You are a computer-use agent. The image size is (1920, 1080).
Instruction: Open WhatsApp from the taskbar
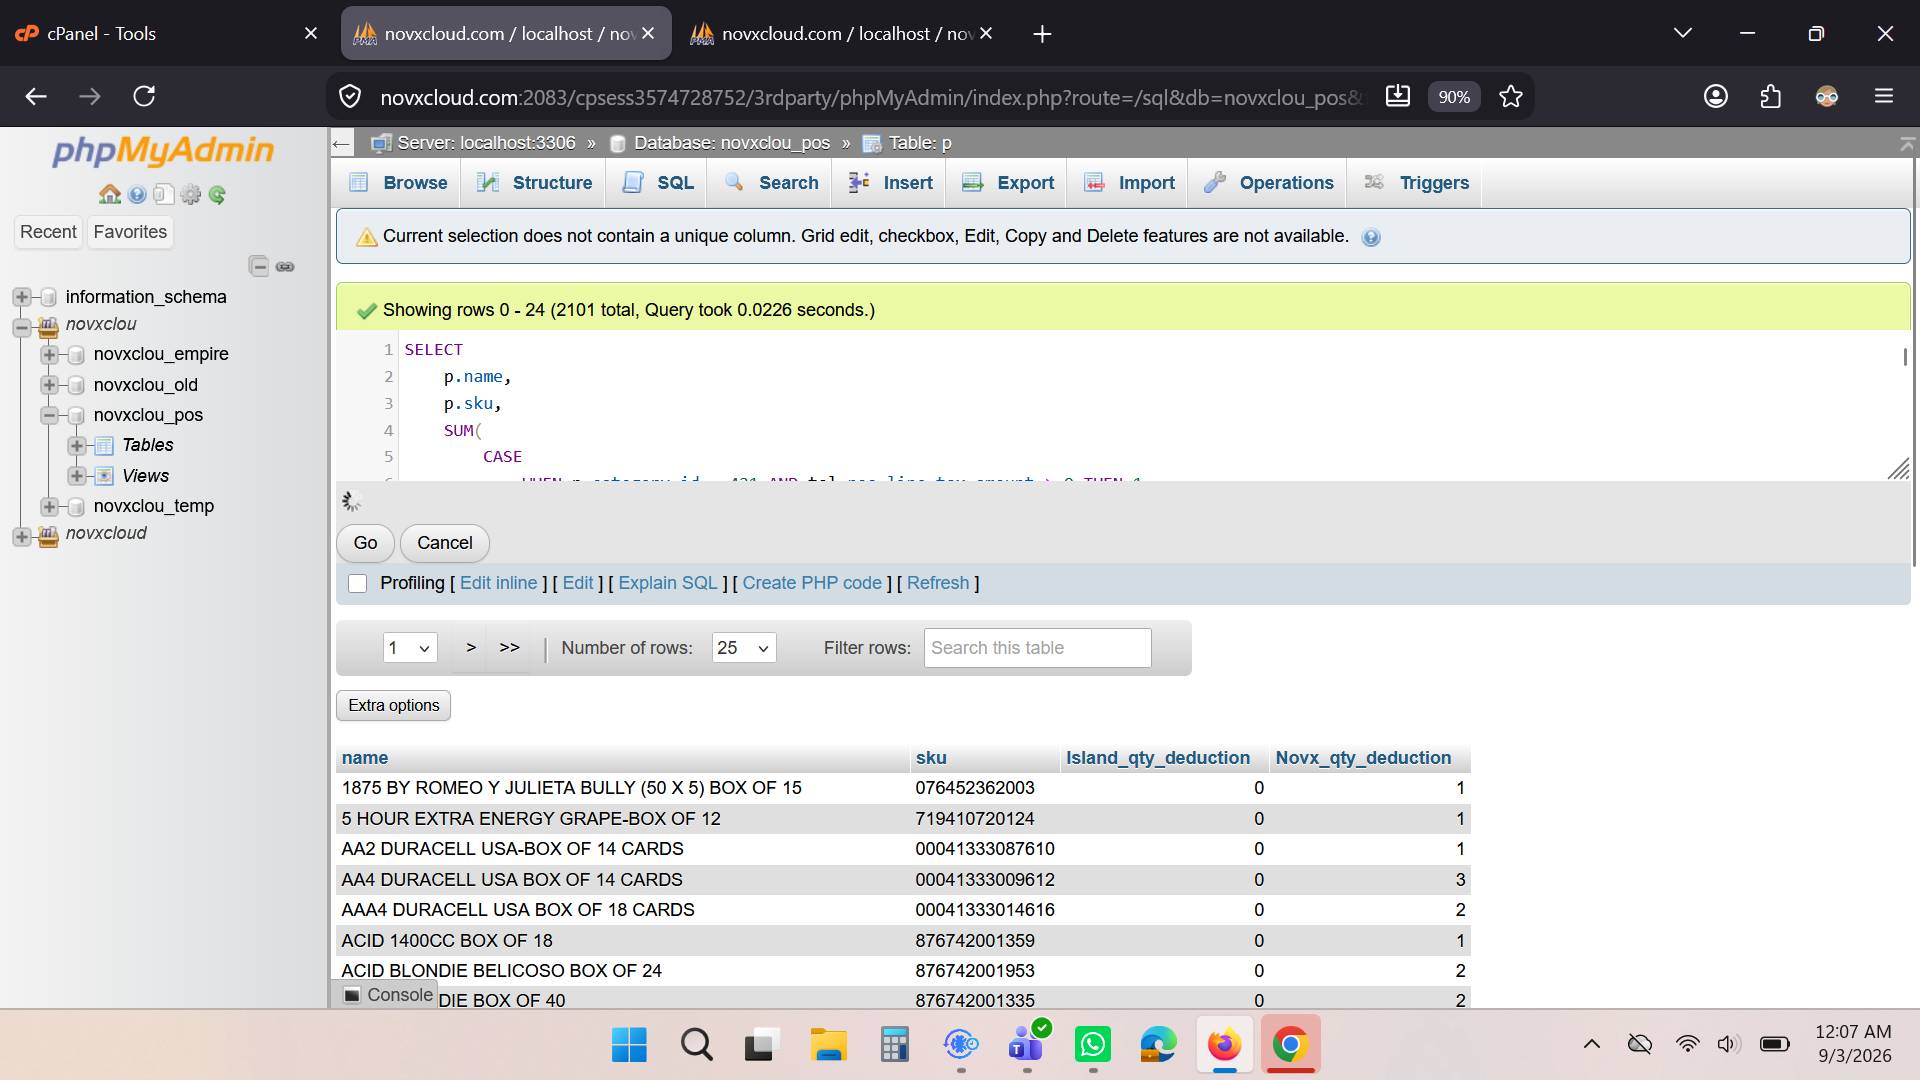(x=1092, y=1045)
